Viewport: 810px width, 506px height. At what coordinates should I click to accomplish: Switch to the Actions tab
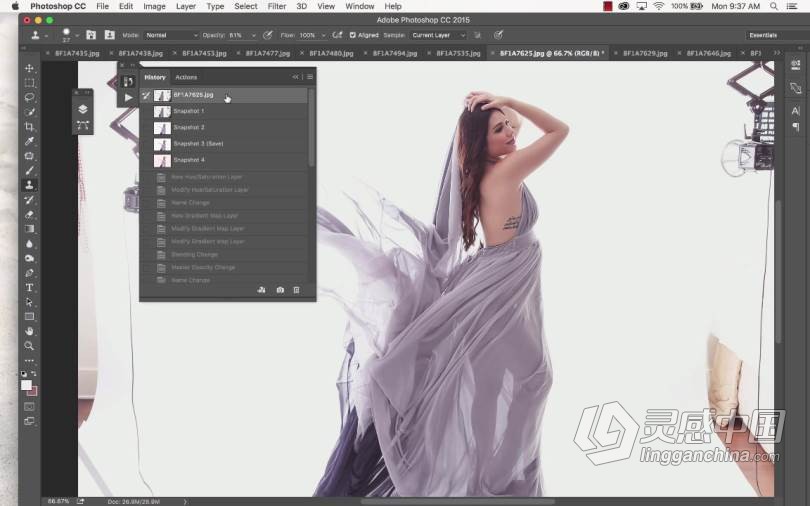tap(186, 77)
